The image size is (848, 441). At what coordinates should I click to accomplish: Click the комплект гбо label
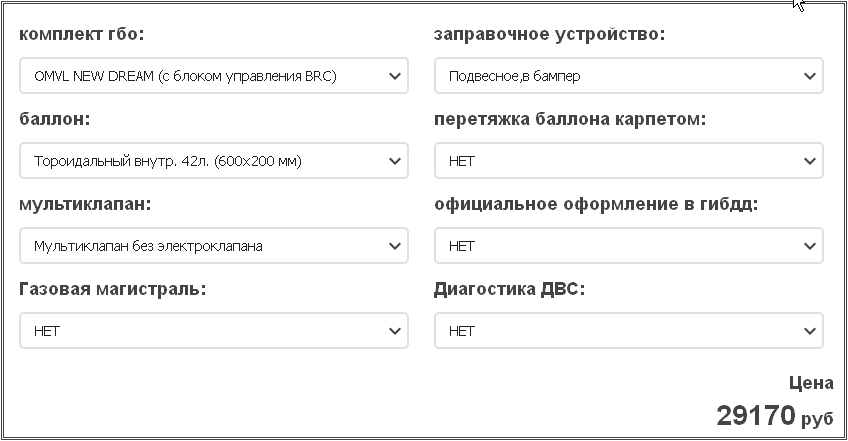[82, 34]
